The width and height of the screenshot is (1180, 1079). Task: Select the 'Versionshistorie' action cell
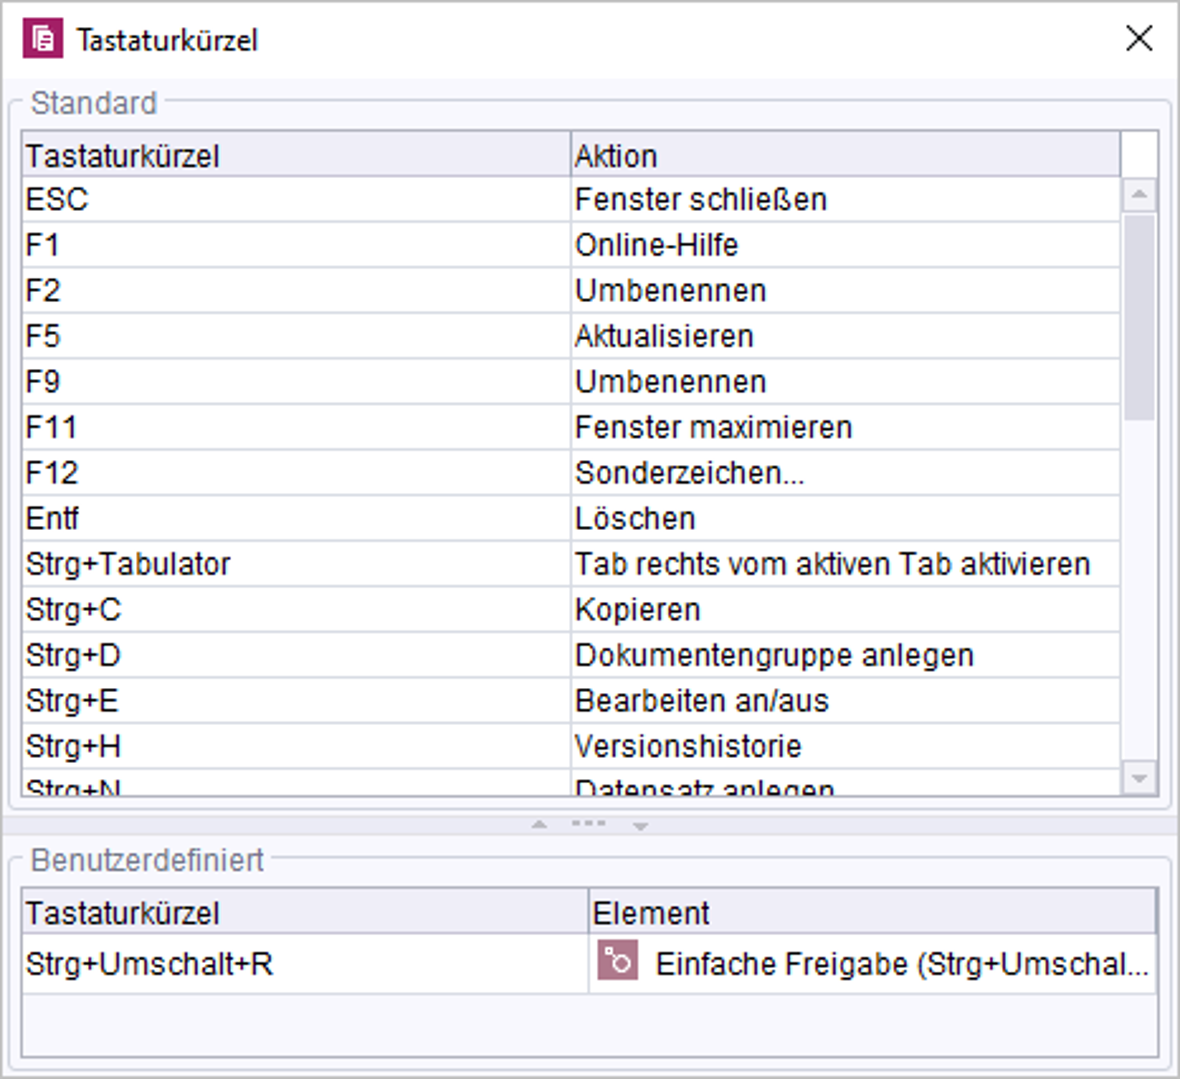(846, 746)
